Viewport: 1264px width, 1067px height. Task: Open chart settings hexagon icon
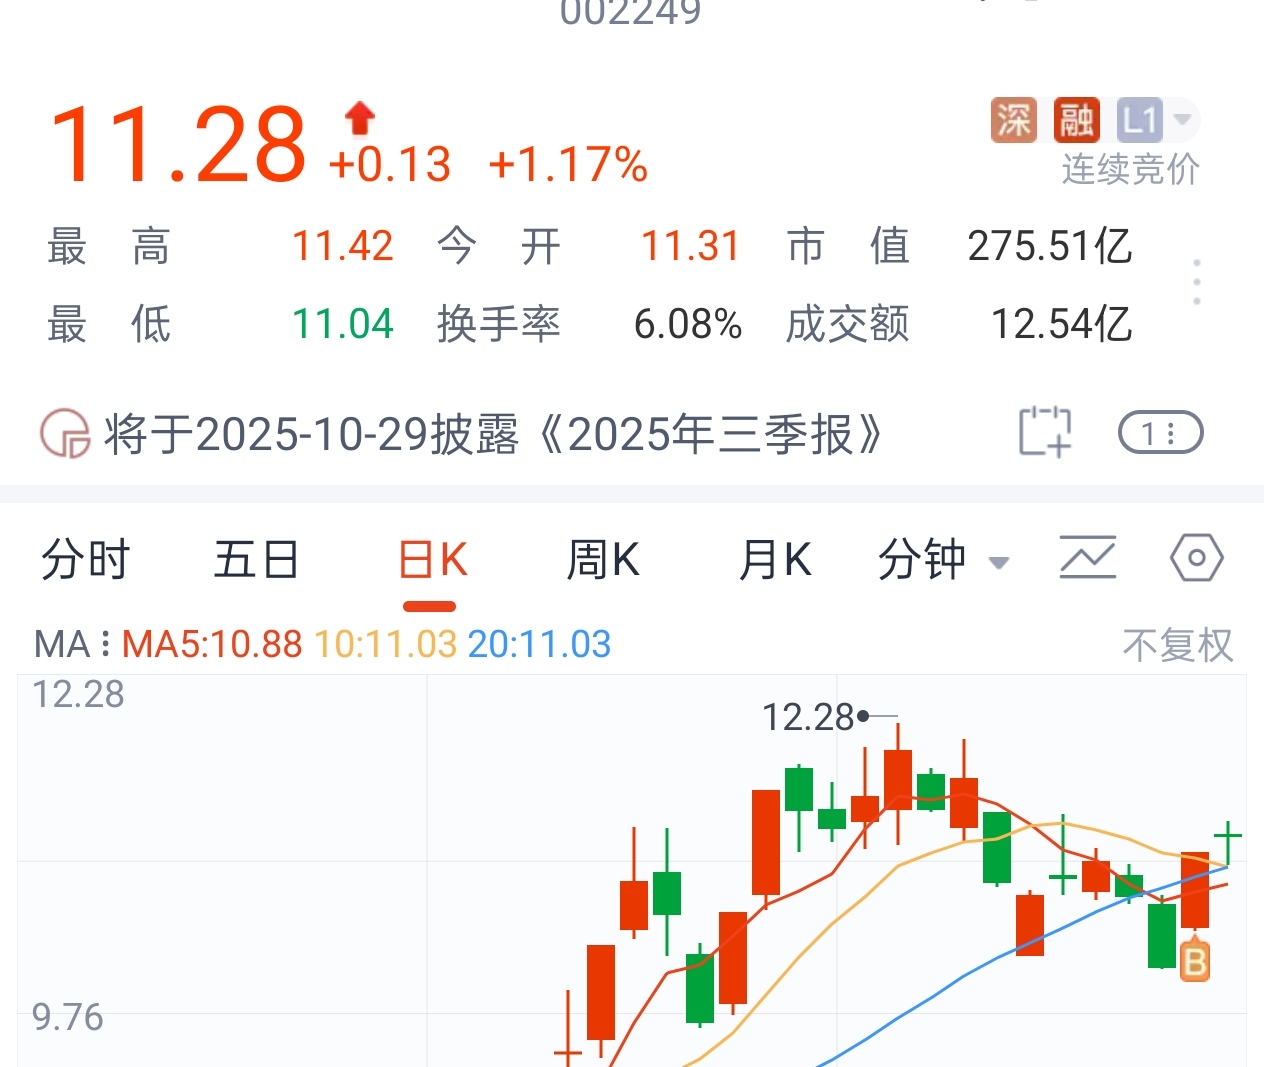tap(1196, 558)
